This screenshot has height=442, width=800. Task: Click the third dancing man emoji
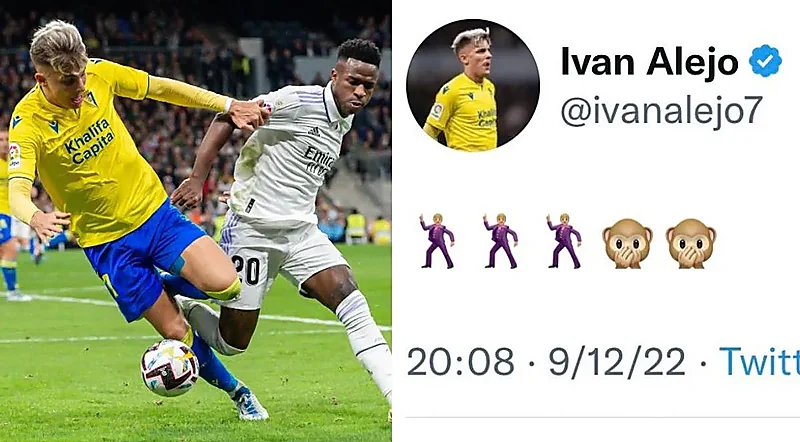click(x=564, y=241)
